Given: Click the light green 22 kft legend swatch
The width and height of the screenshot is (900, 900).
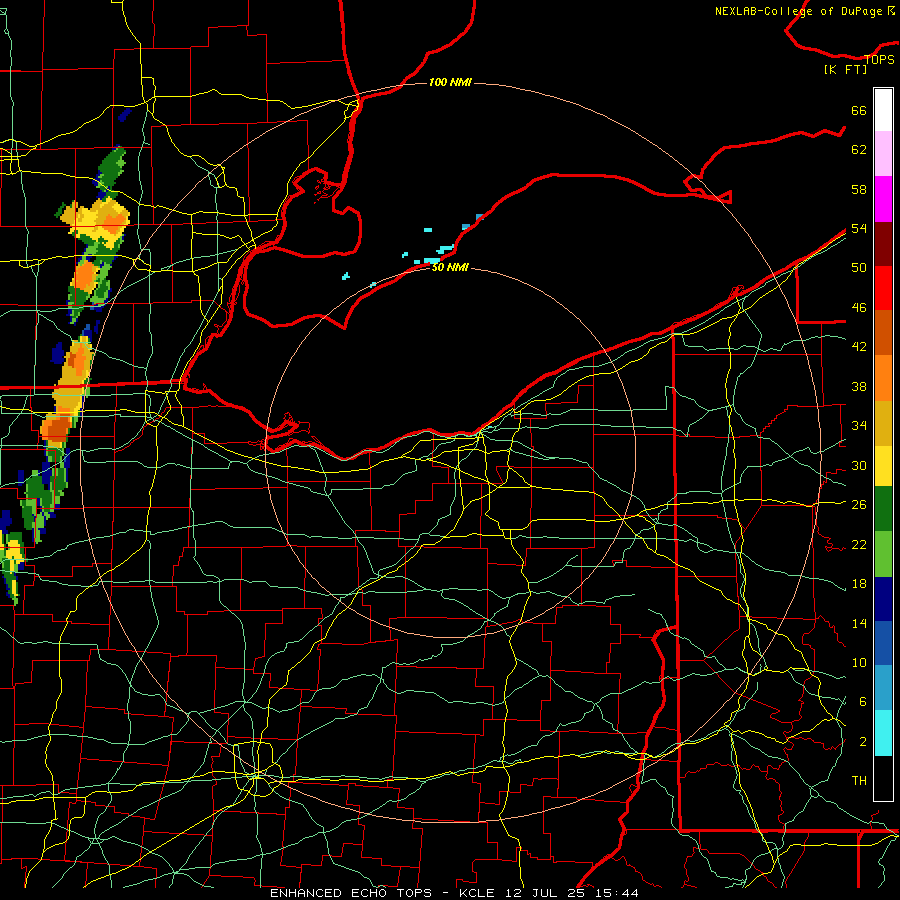Looking at the screenshot, I should click(883, 554).
